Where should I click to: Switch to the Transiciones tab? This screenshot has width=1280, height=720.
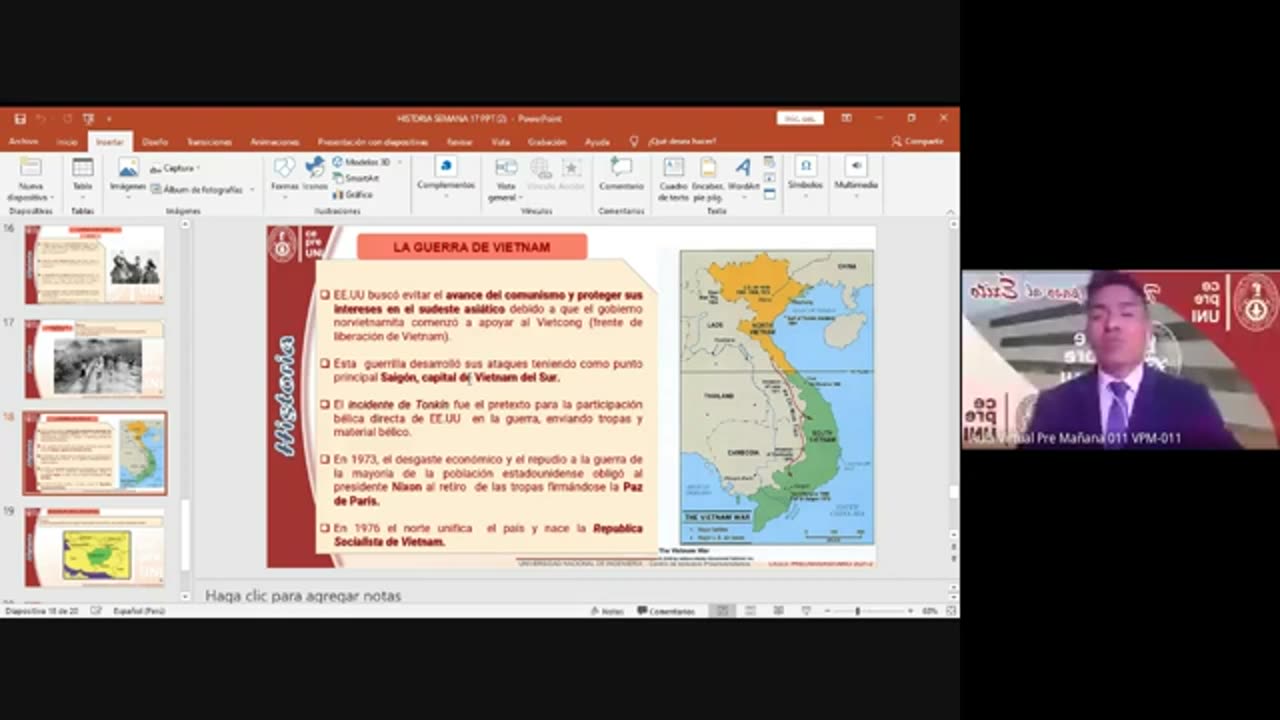tap(209, 142)
